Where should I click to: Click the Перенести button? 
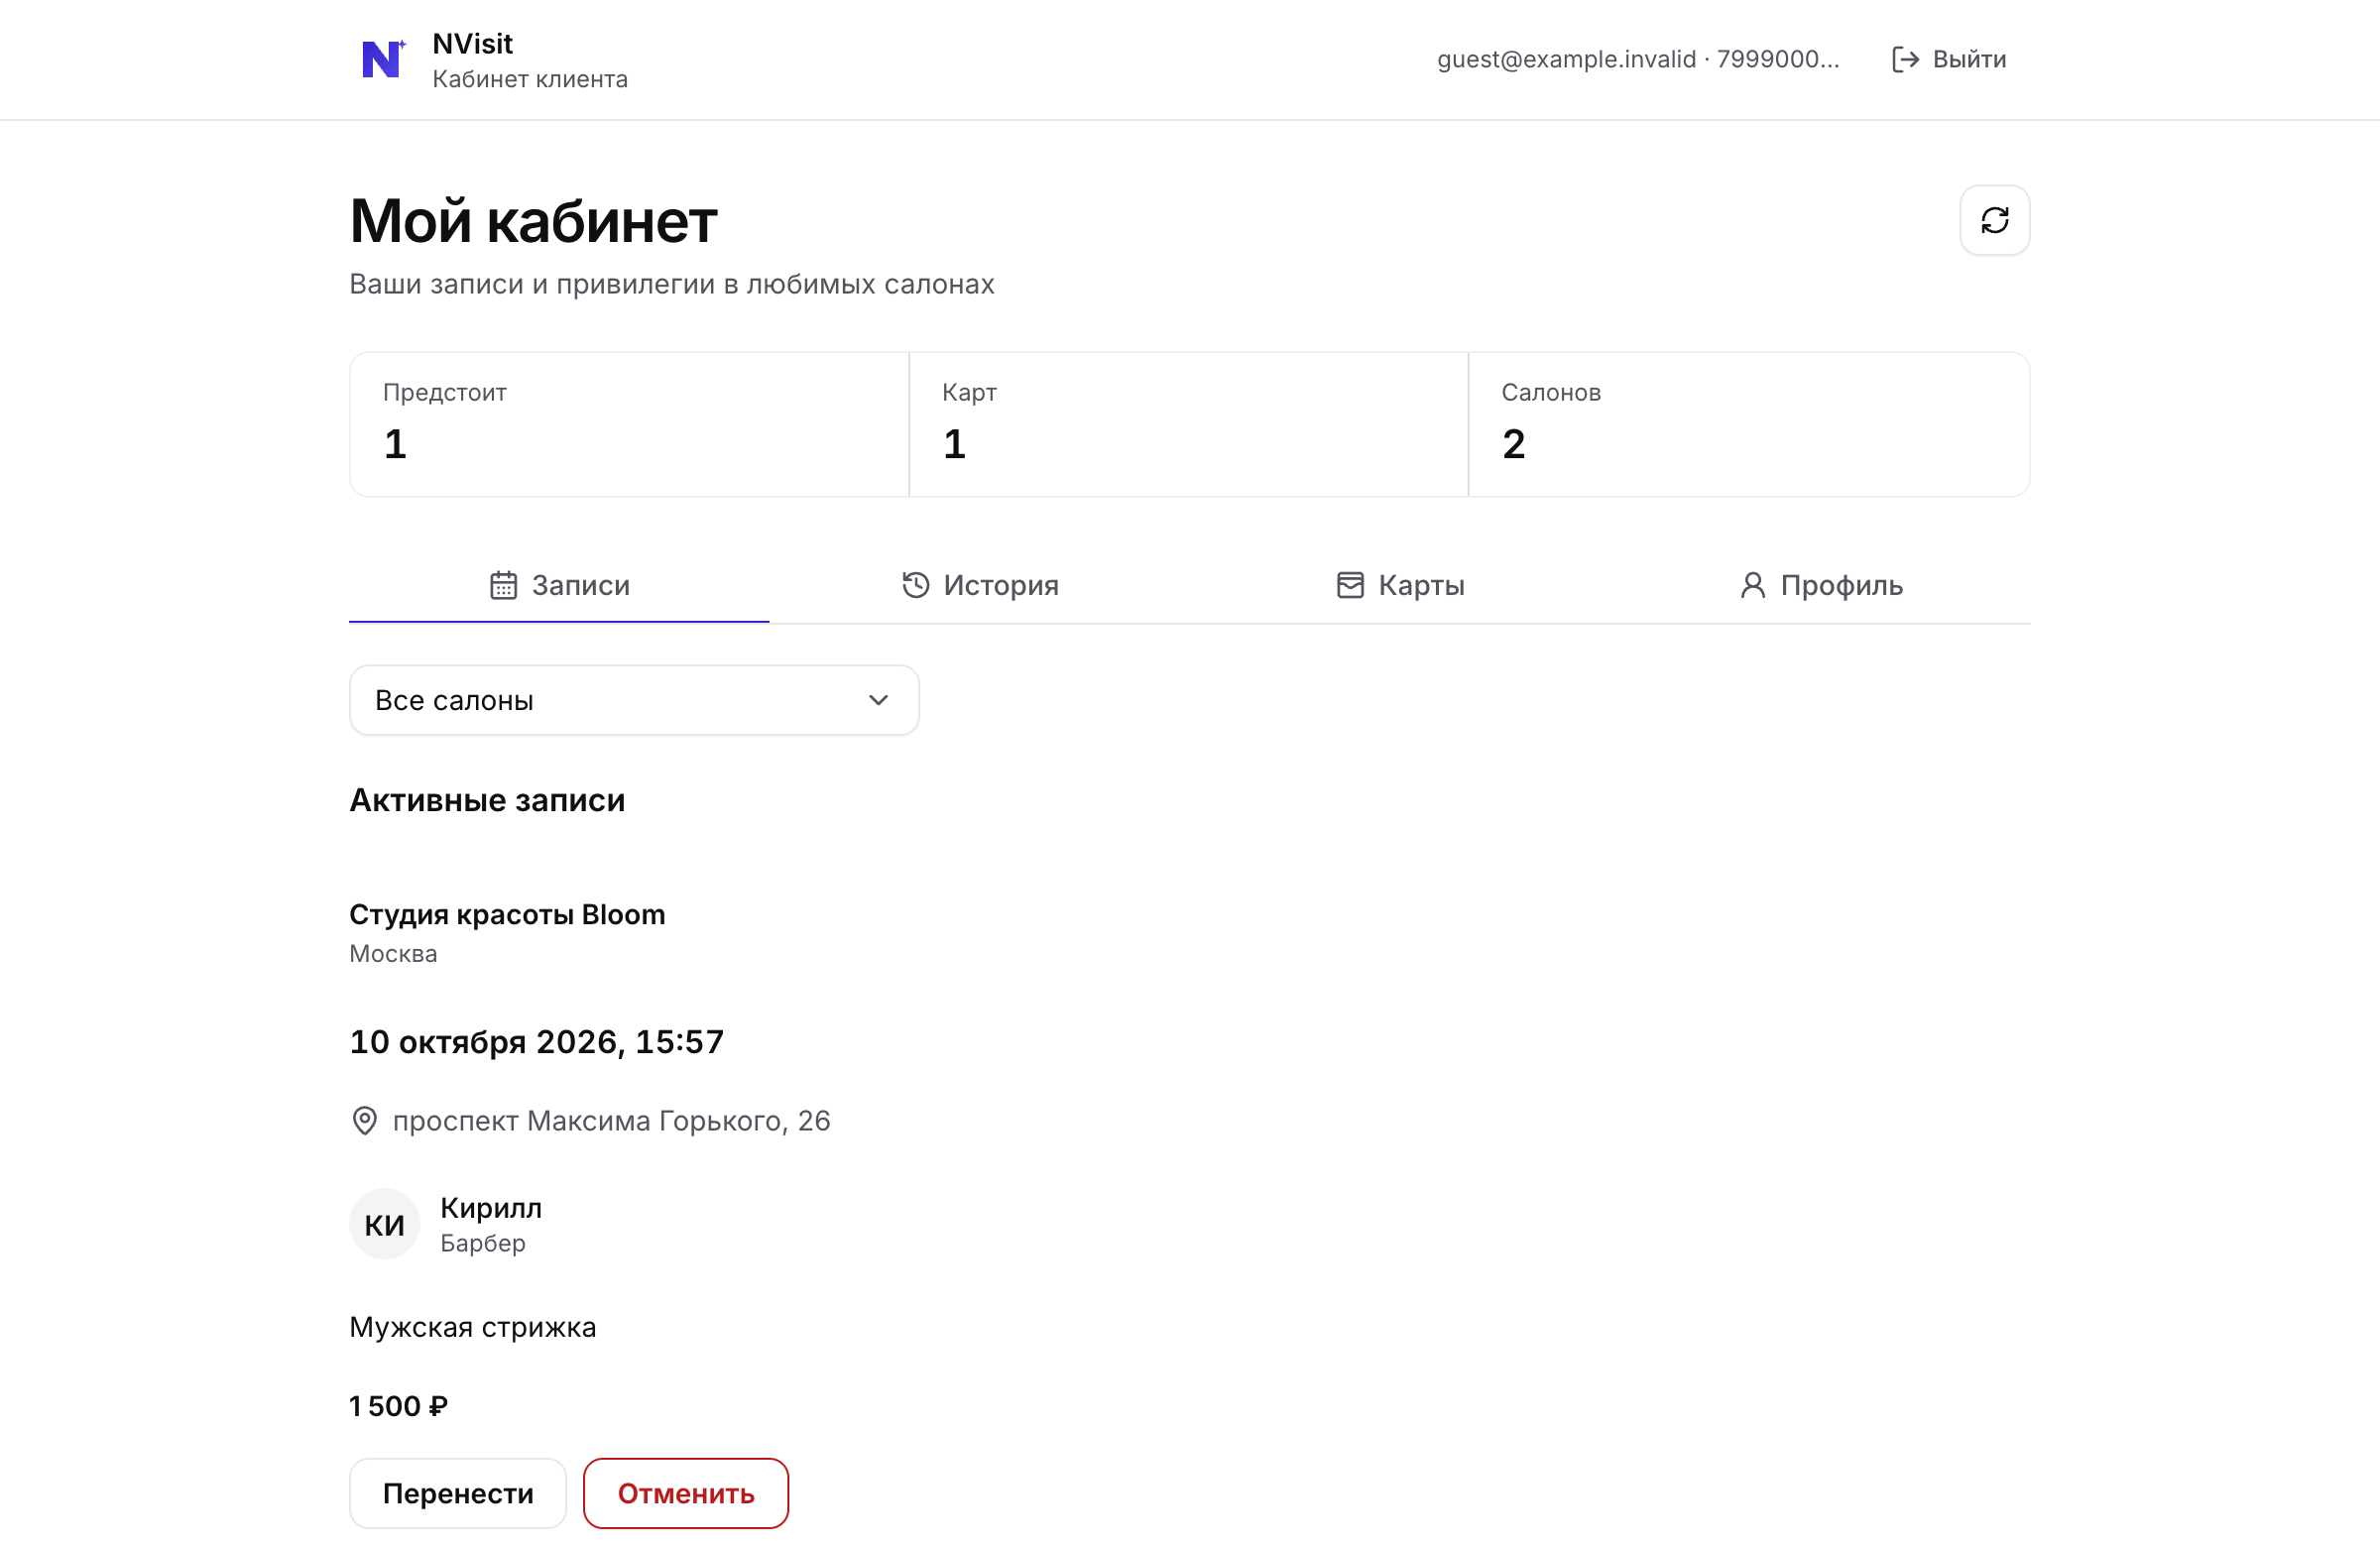click(458, 1493)
